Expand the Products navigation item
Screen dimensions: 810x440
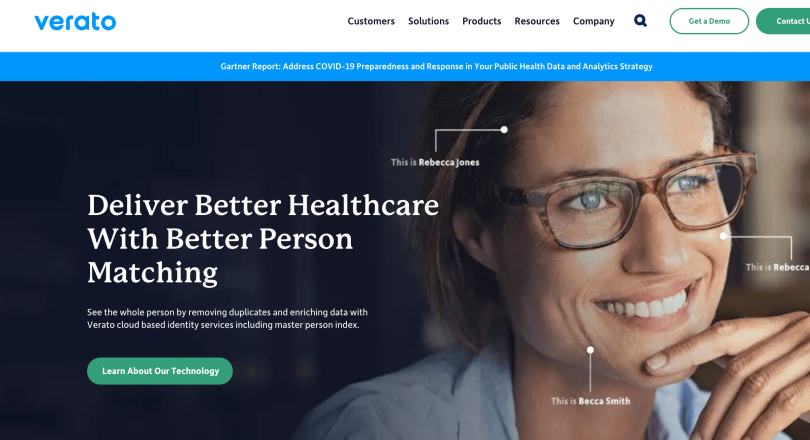[481, 21]
